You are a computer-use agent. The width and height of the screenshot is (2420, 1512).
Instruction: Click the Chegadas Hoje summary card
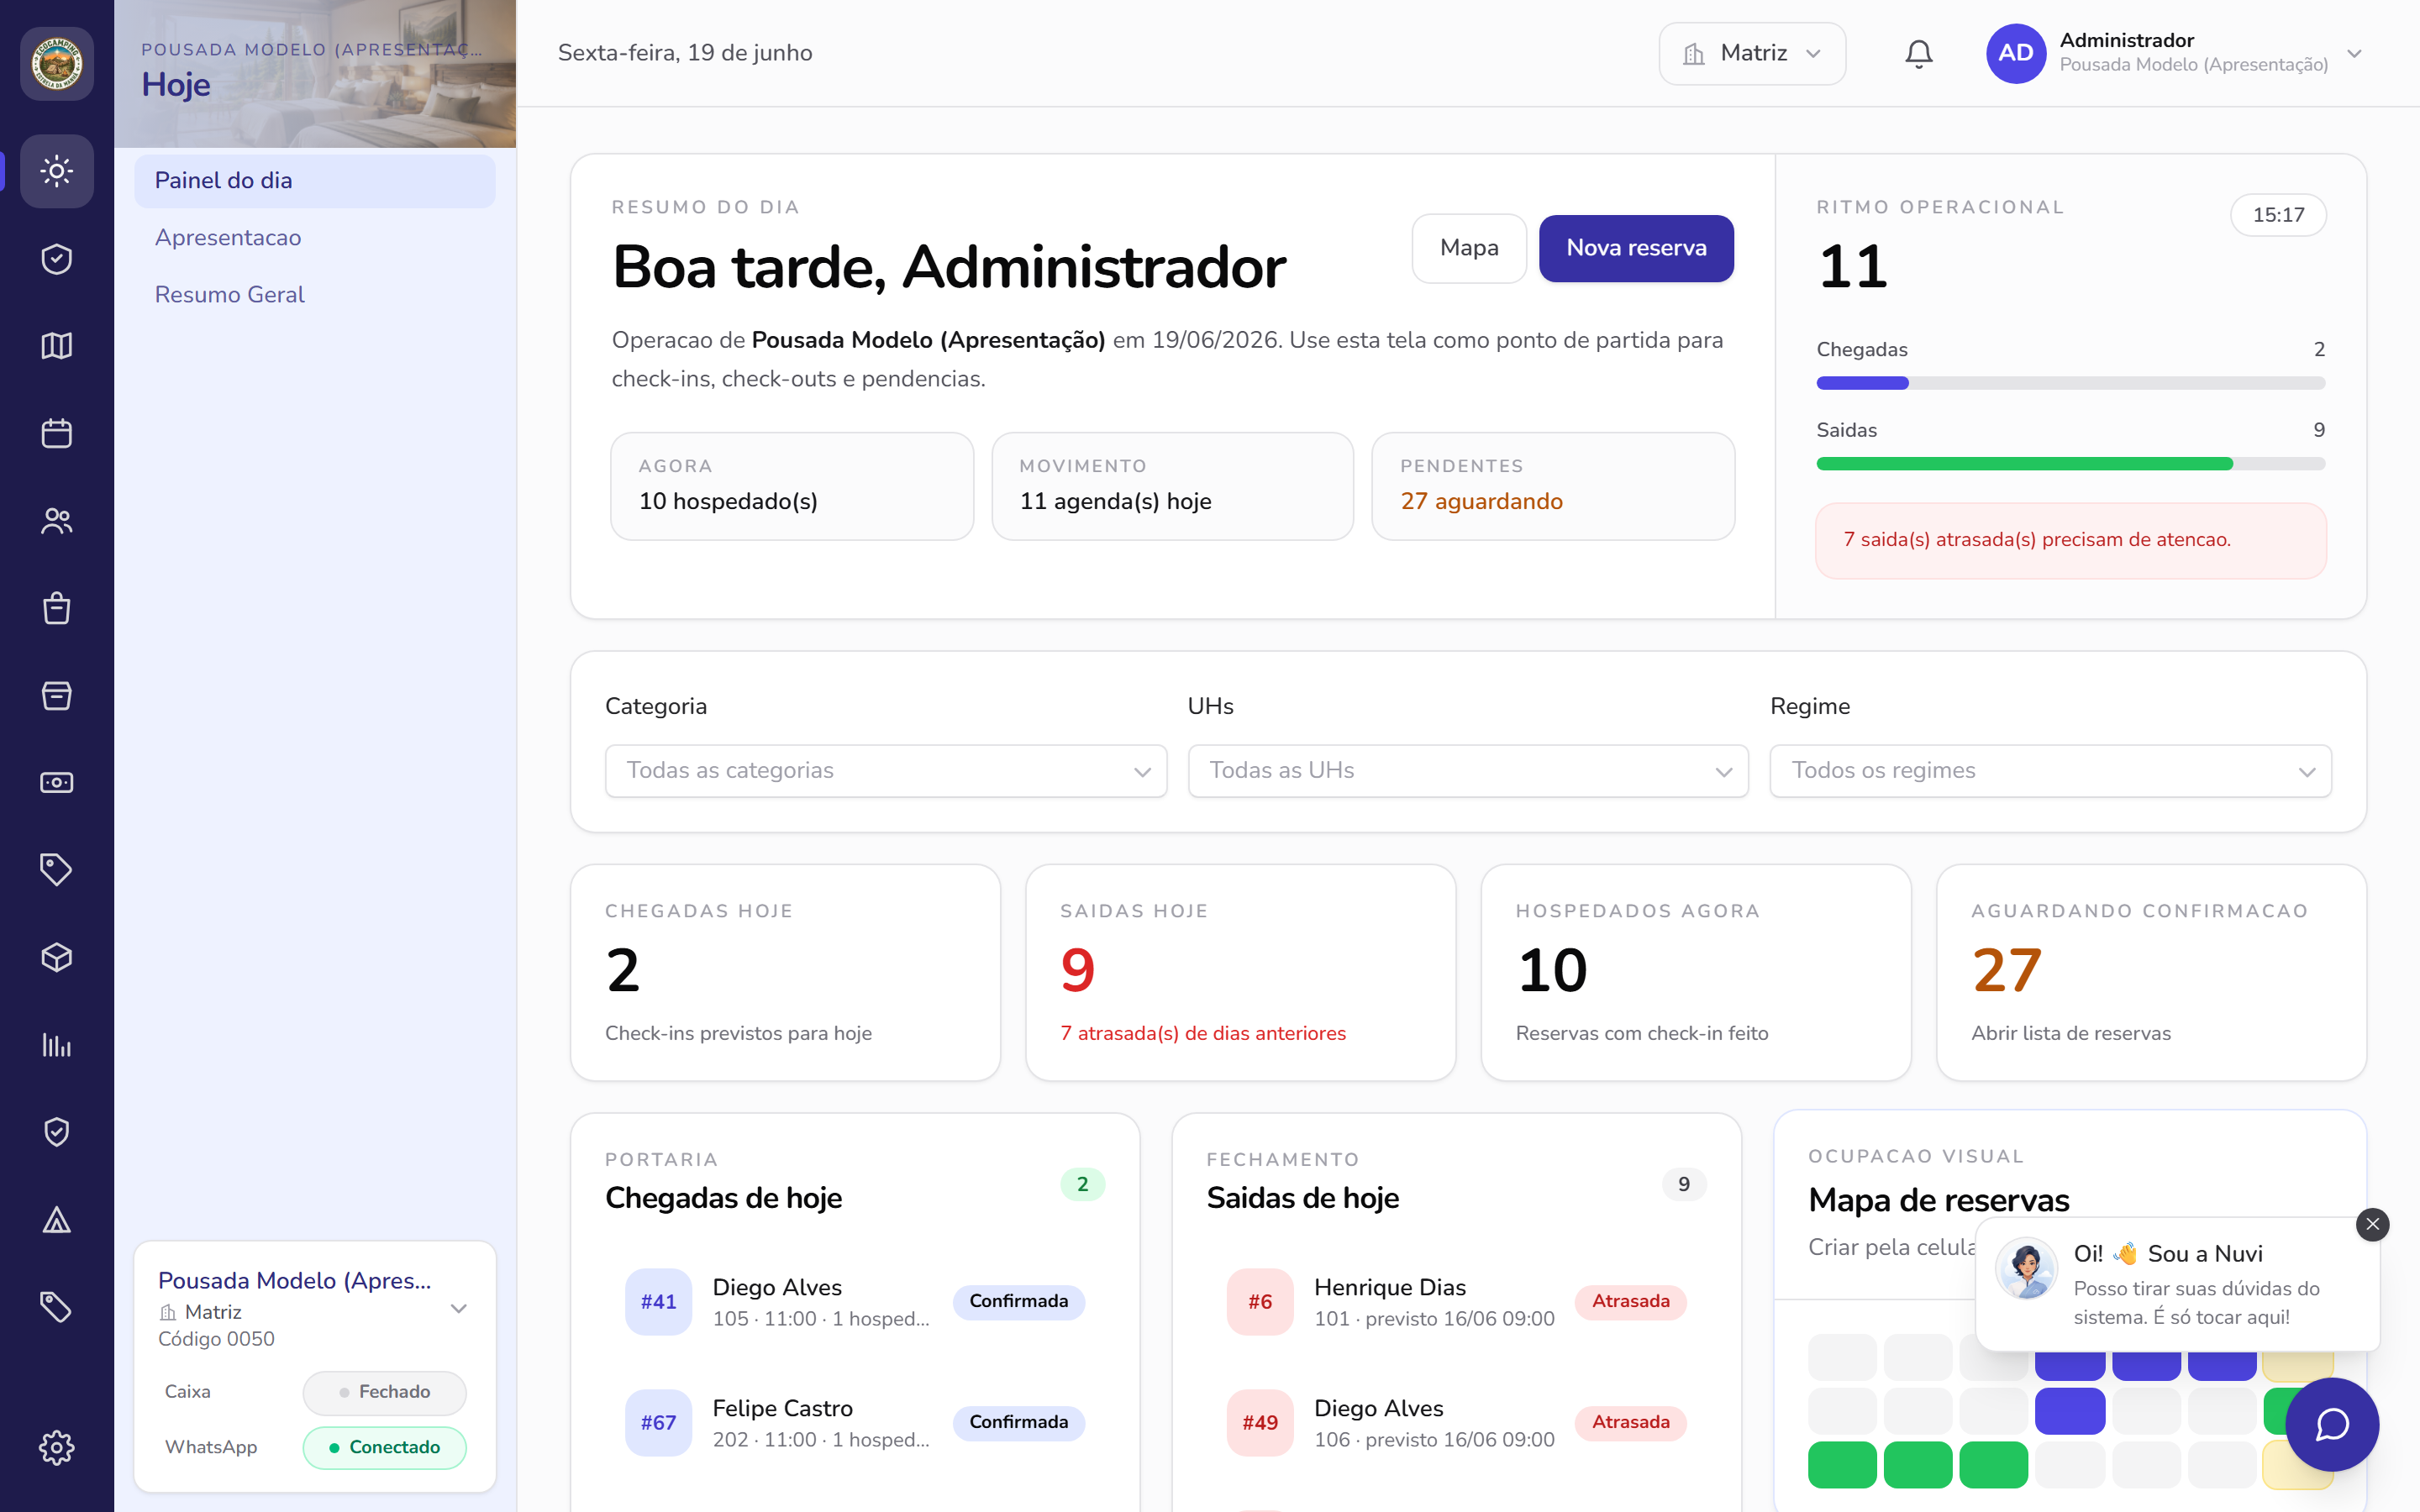[785, 972]
